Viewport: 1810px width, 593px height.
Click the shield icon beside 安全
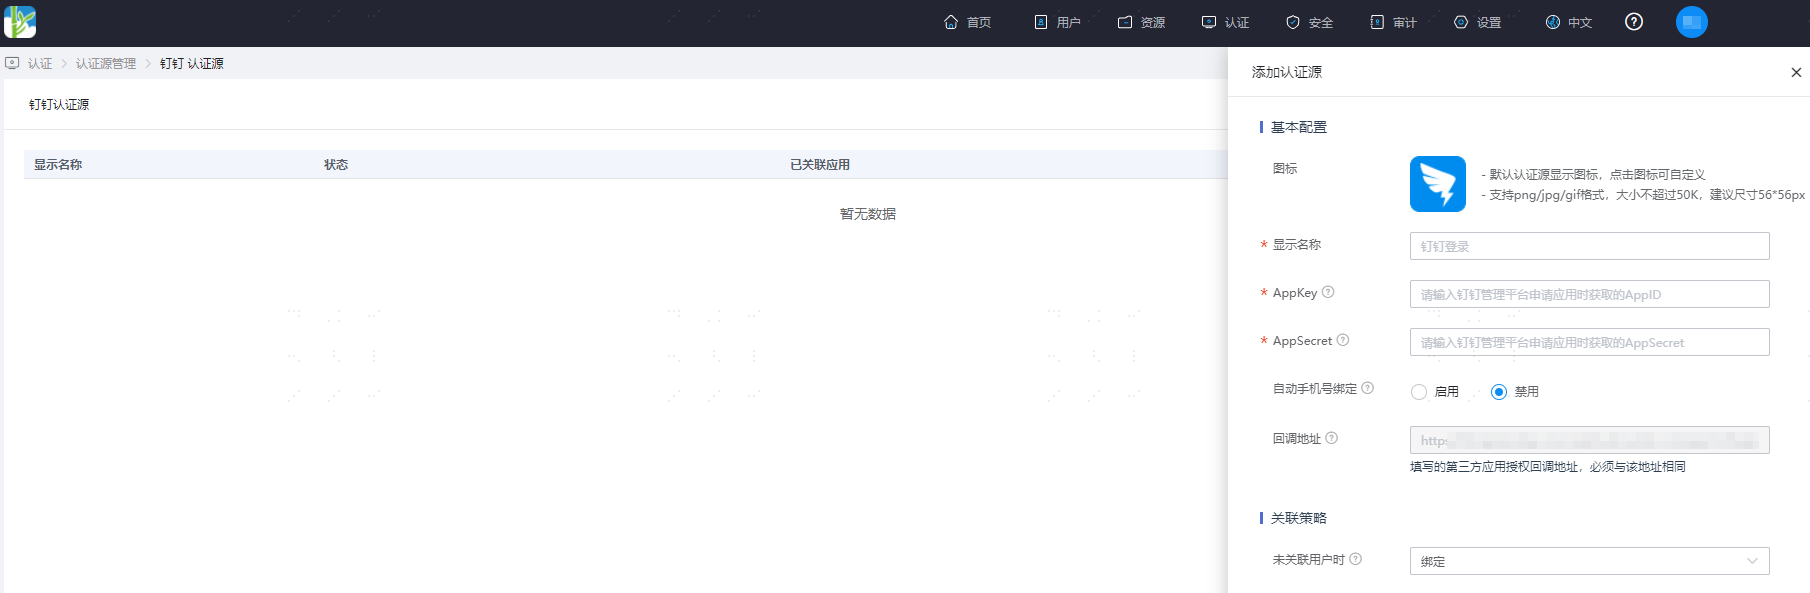1293,22
